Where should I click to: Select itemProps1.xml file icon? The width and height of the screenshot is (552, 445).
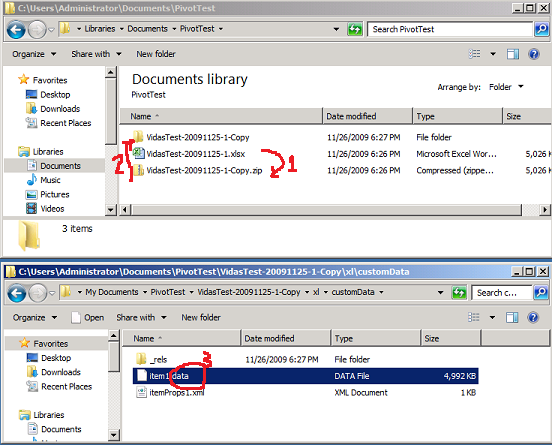[142, 392]
